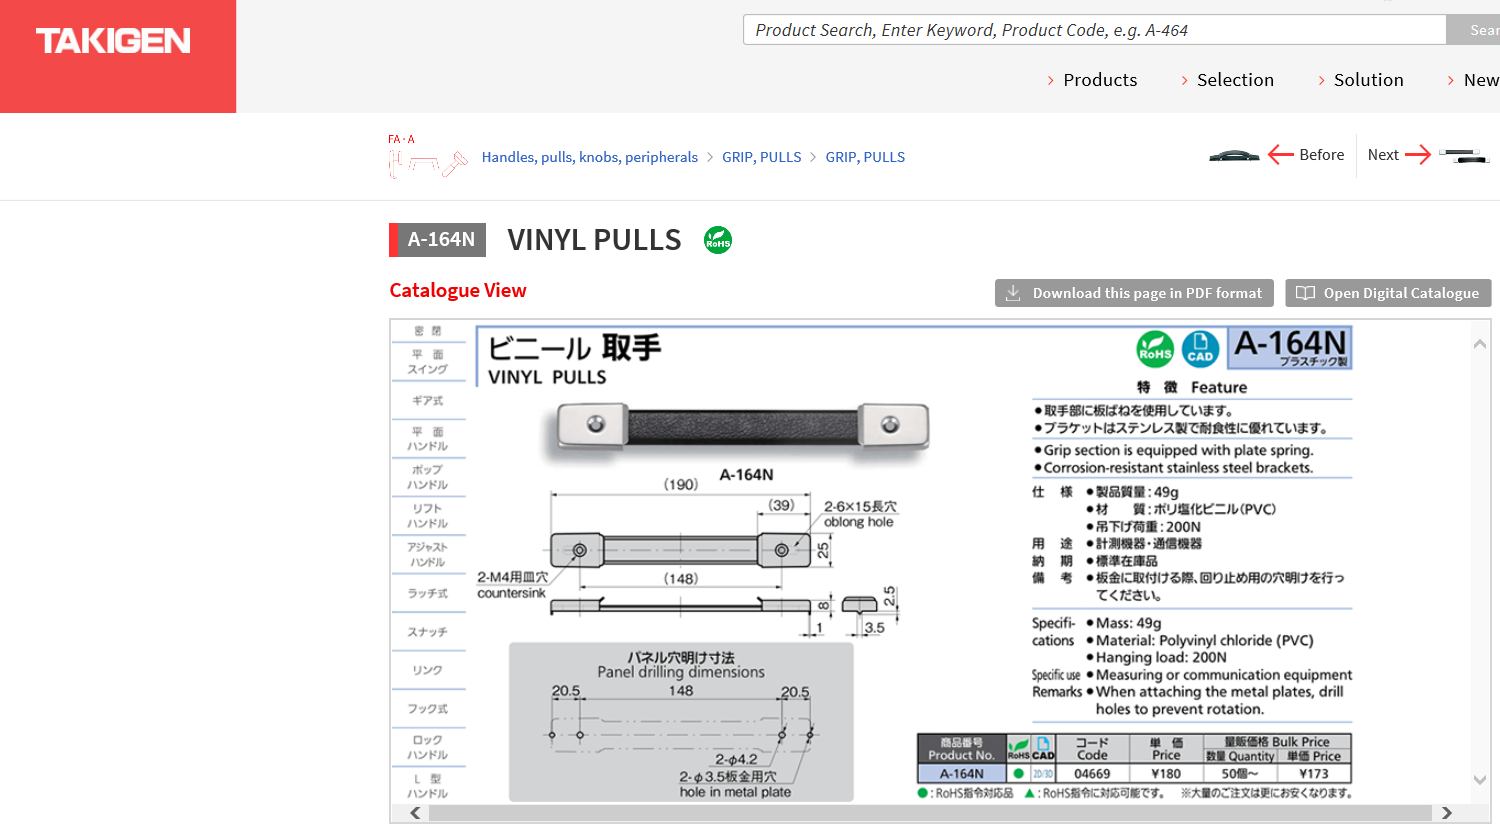Click the catalogue horizontal scrollbar track
The image size is (1500, 825).
coord(930,813)
